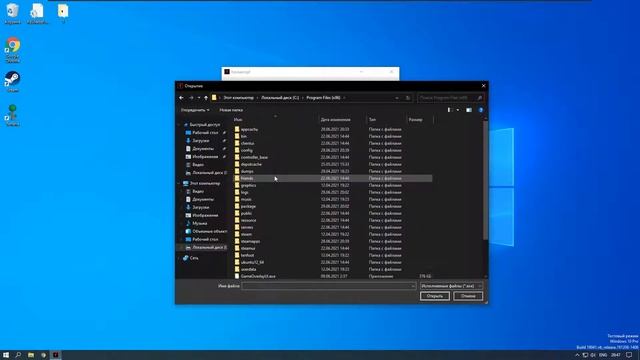Viewport: 640px width, 360px height.
Task: Change view with the view layout icon
Action: point(450,110)
